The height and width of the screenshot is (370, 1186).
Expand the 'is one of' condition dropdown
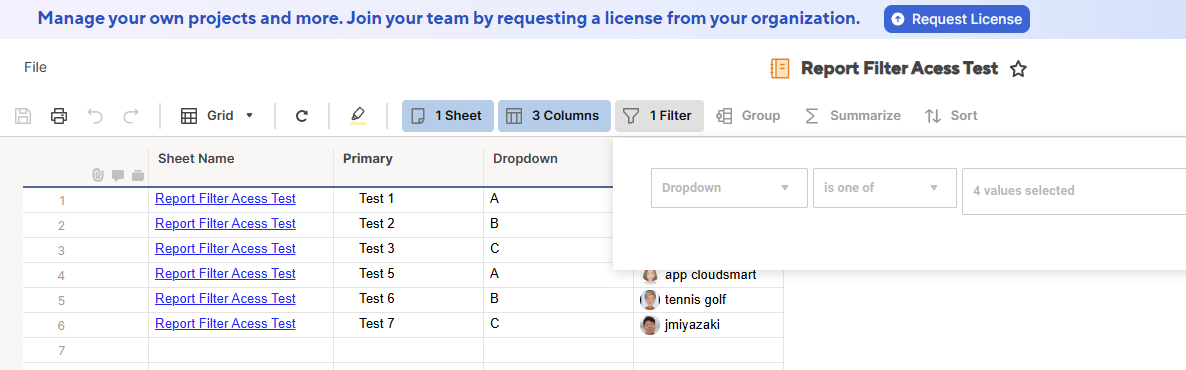click(x=884, y=188)
